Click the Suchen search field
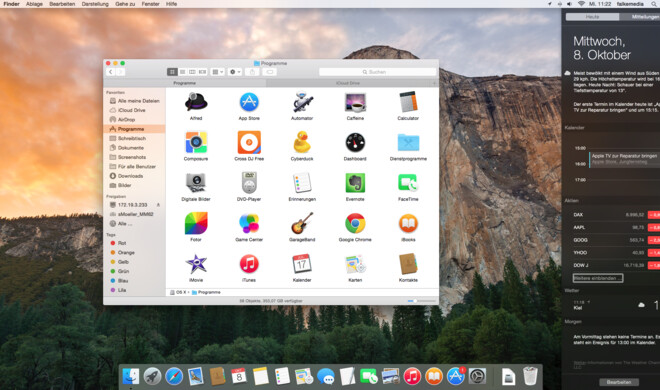Screen dimensions: 660x390 pyautogui.click(x=377, y=72)
